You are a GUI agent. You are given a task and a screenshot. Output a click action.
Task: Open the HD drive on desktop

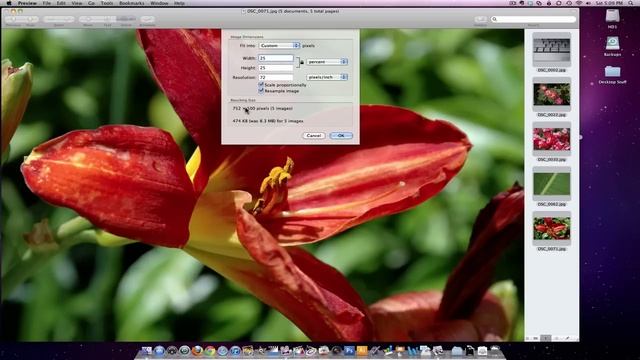[x=612, y=16]
